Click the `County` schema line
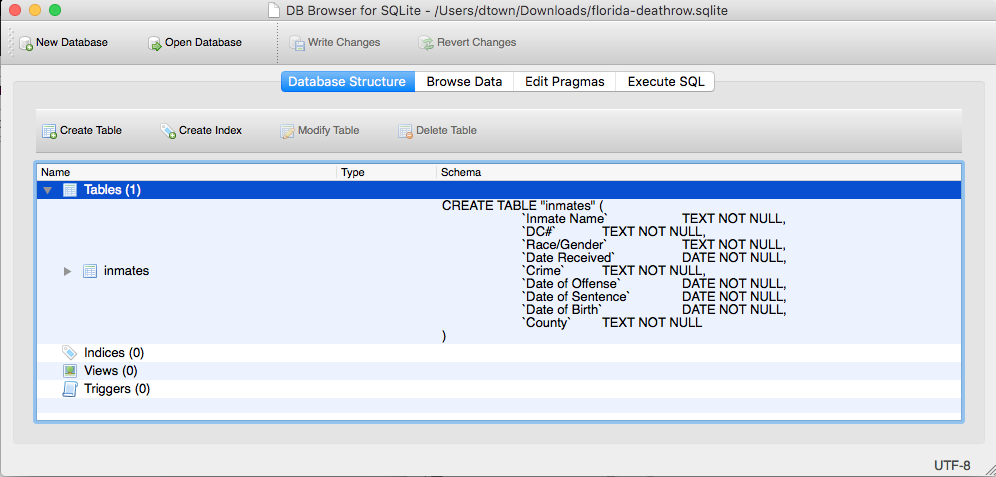996x477 pixels. (612, 323)
